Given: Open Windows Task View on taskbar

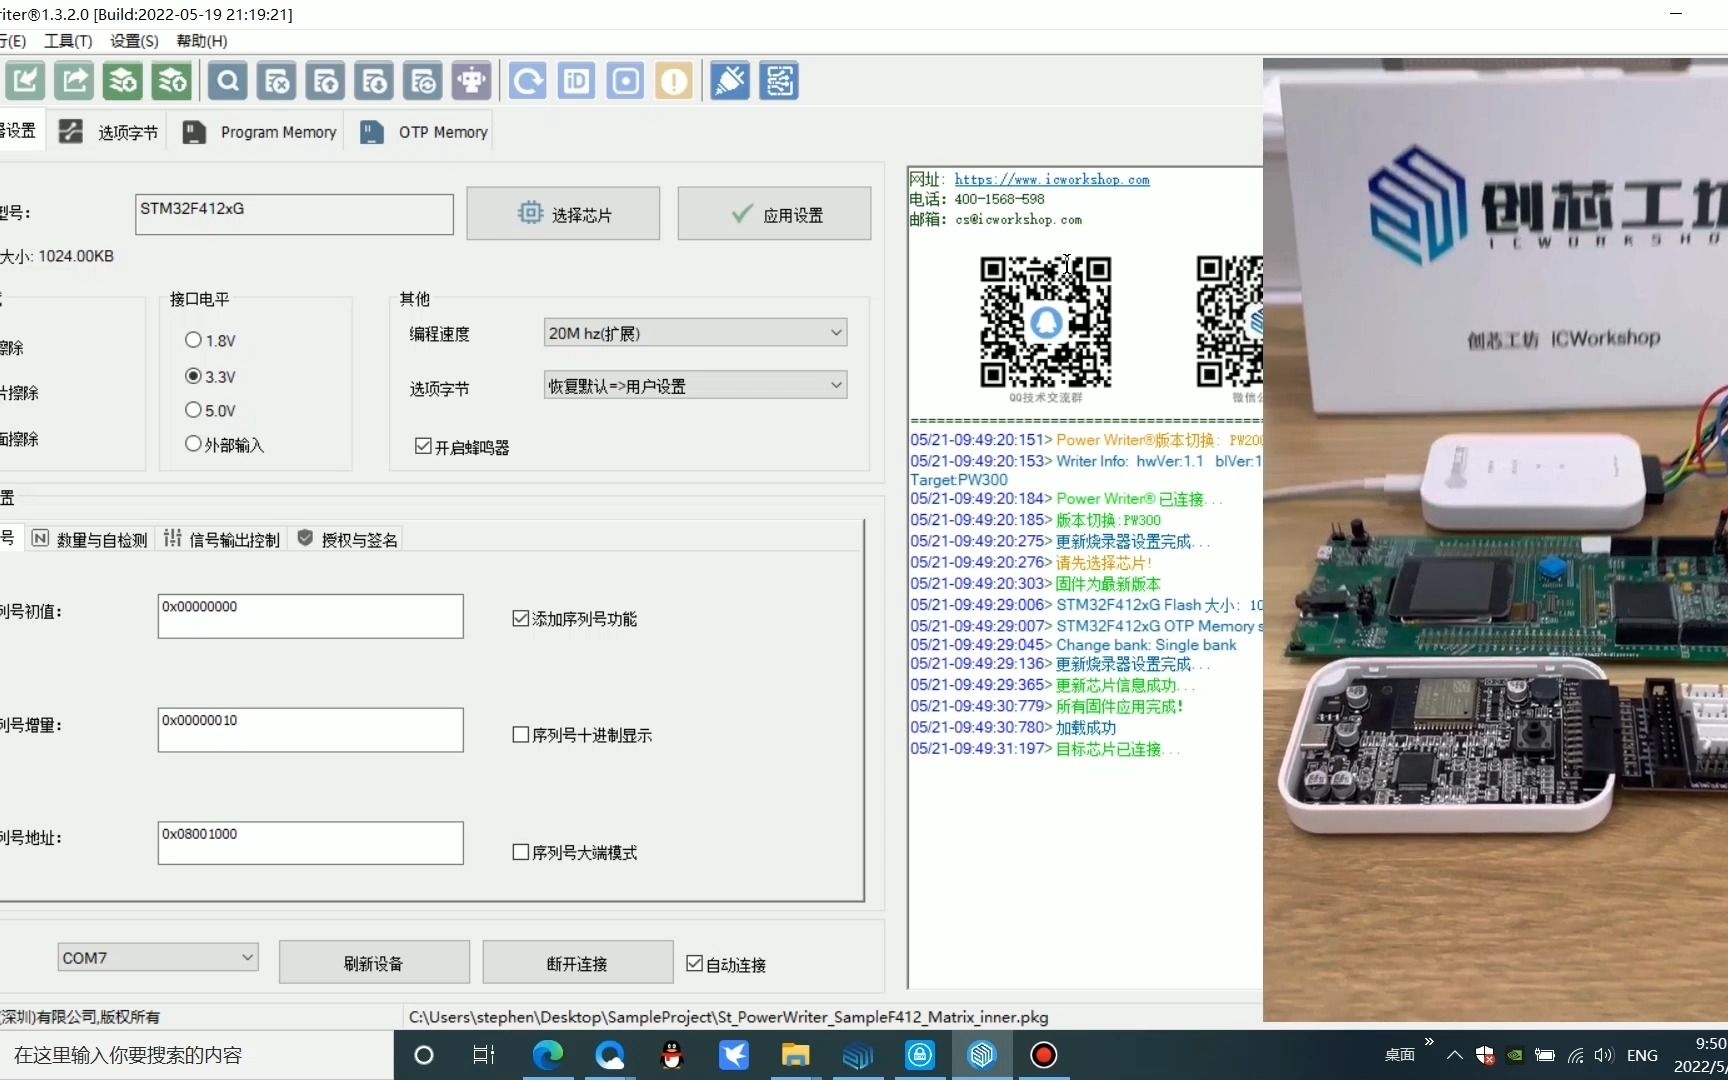Looking at the screenshot, I should [484, 1055].
